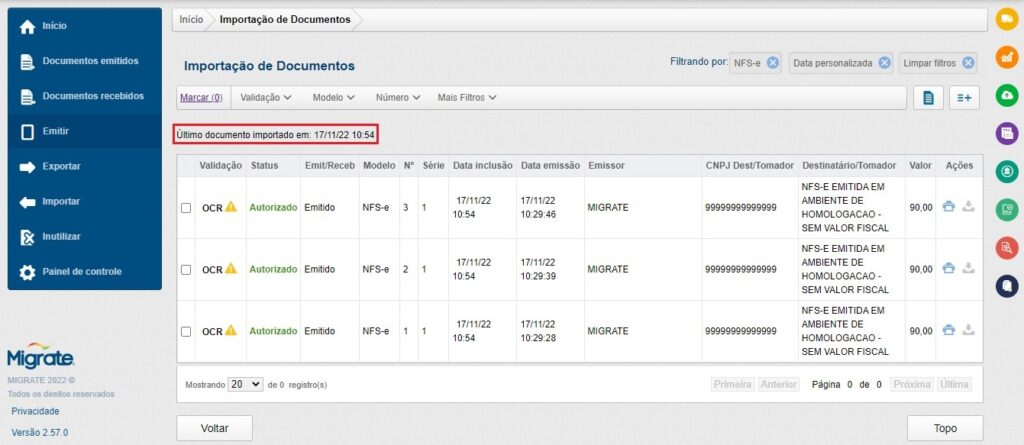Check the checkbox for document number 3
The image size is (1024, 445).
pyautogui.click(x=185, y=208)
